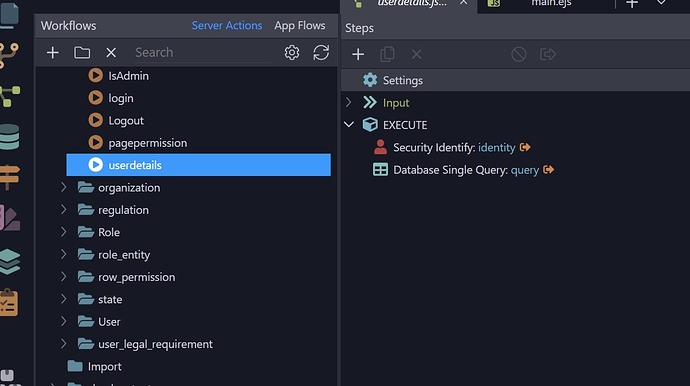Image resolution: width=690 pixels, height=386 pixels.
Task: Open the clipboard checklist sidebar icon
Action: (10, 303)
